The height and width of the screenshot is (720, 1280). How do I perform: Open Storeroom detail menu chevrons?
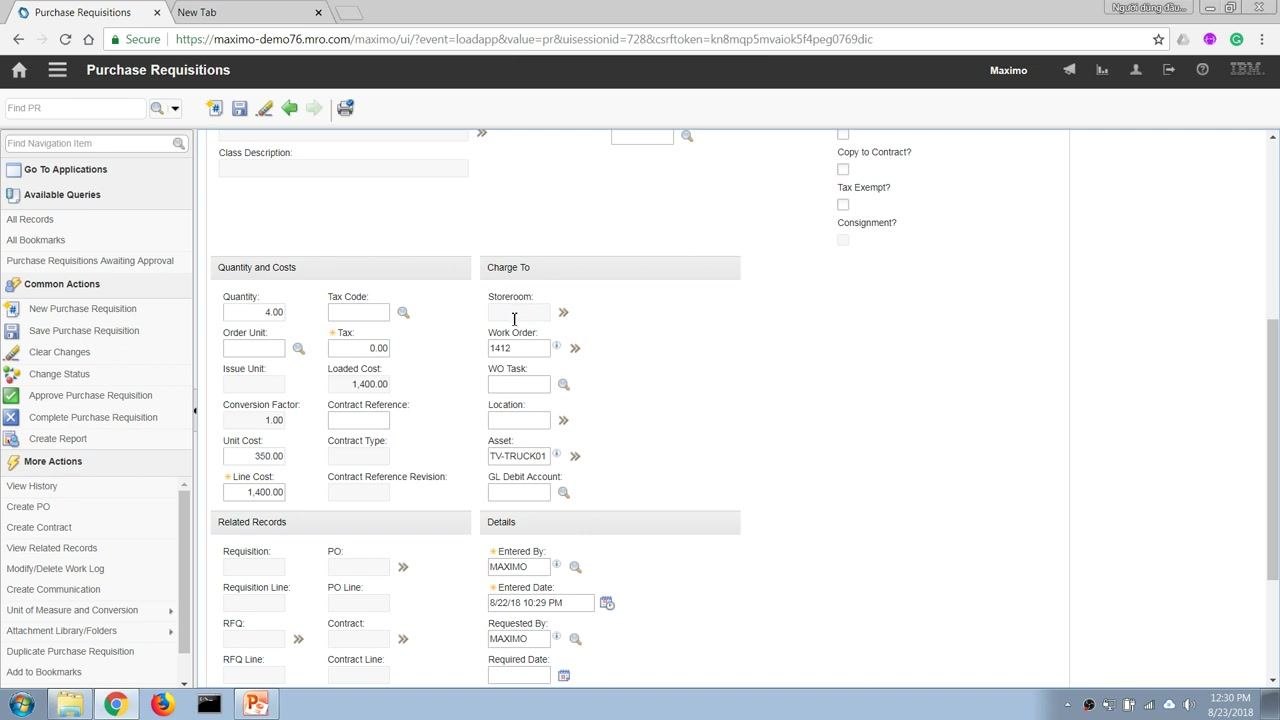click(x=563, y=313)
